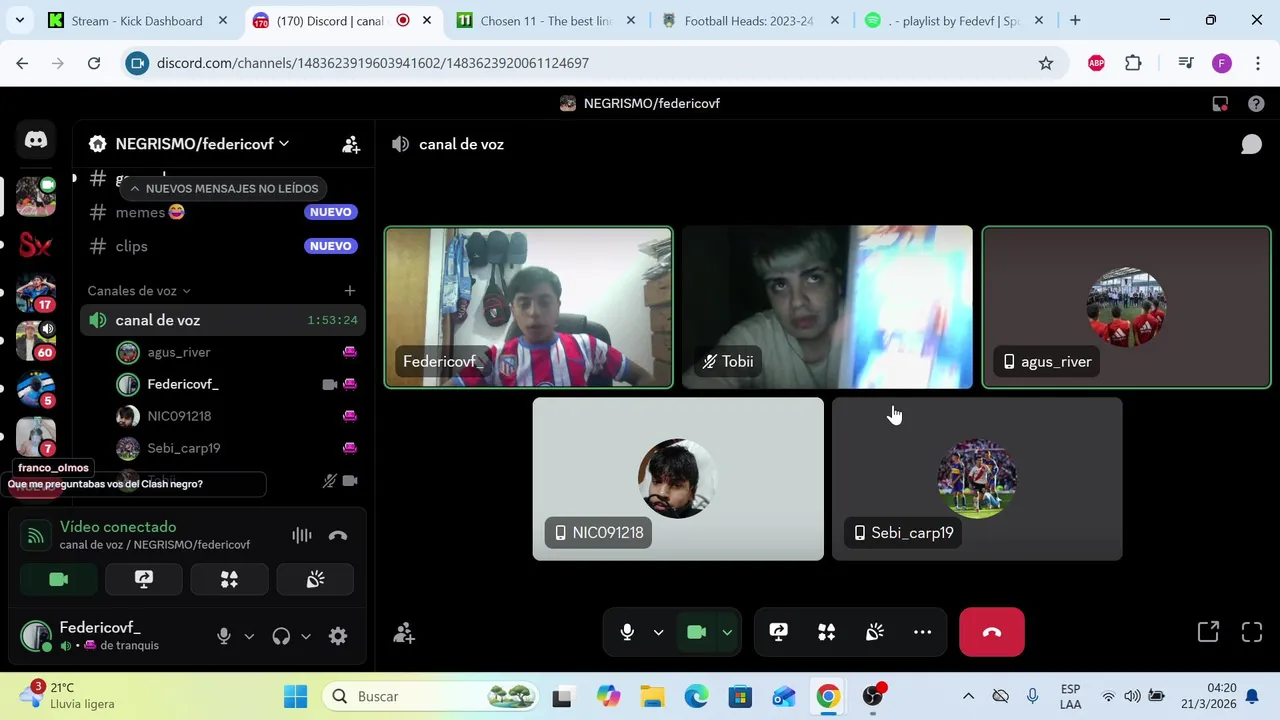The width and height of the screenshot is (1280, 720).
Task: Reload the Discord page
Action: (x=94, y=63)
